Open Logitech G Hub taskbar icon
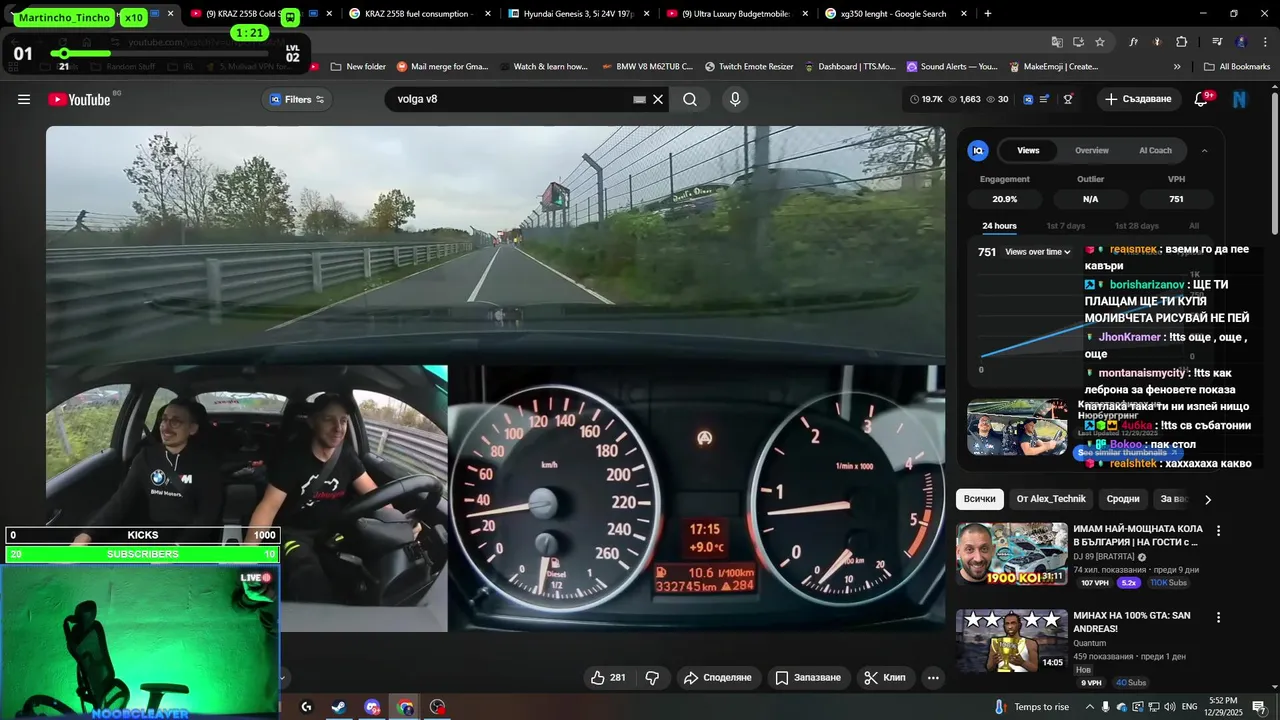 pyautogui.click(x=306, y=707)
